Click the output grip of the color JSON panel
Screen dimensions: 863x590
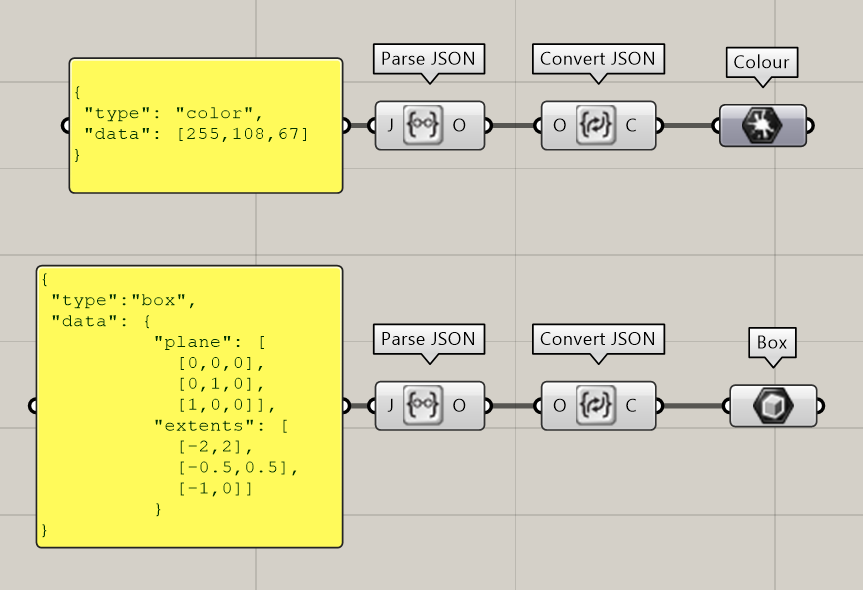pyautogui.click(x=346, y=126)
